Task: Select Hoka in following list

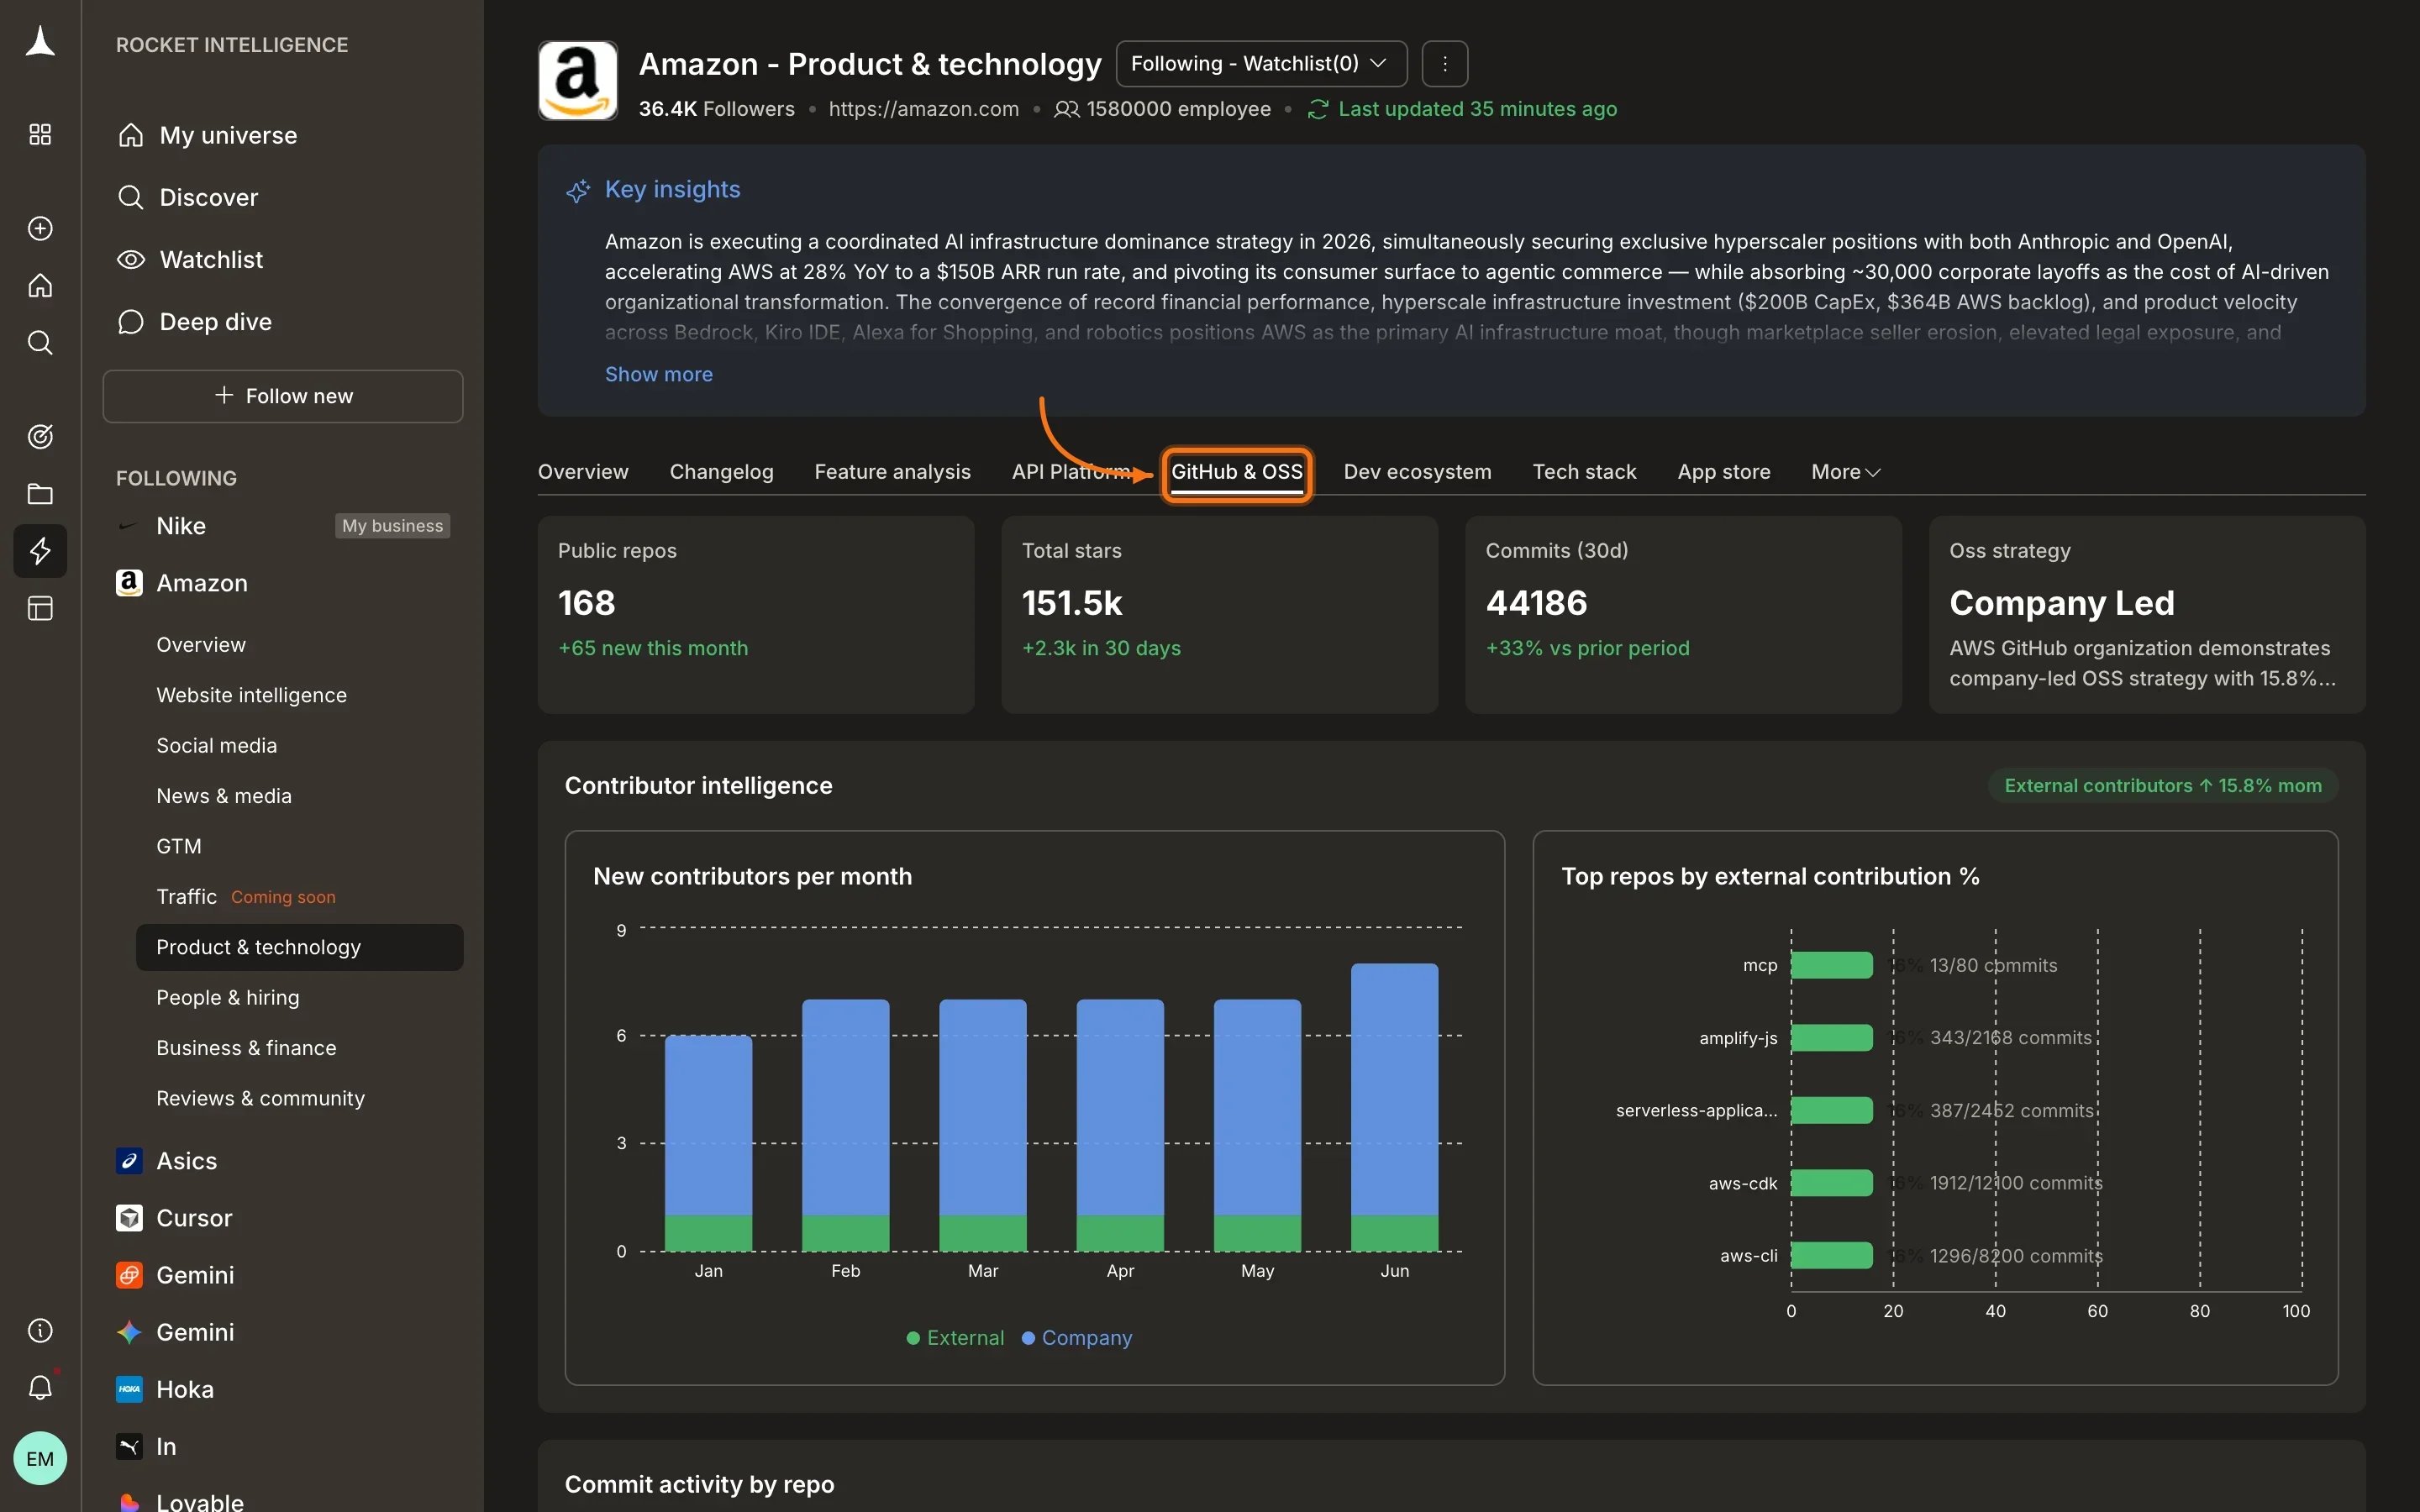Action: (185, 1390)
